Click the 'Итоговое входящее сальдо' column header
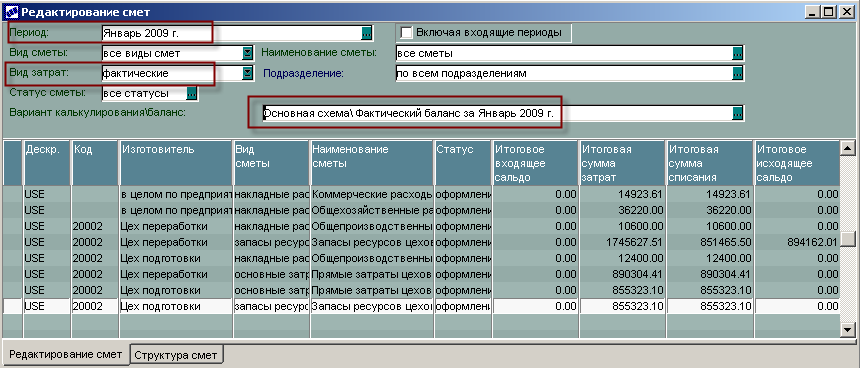 click(535, 163)
